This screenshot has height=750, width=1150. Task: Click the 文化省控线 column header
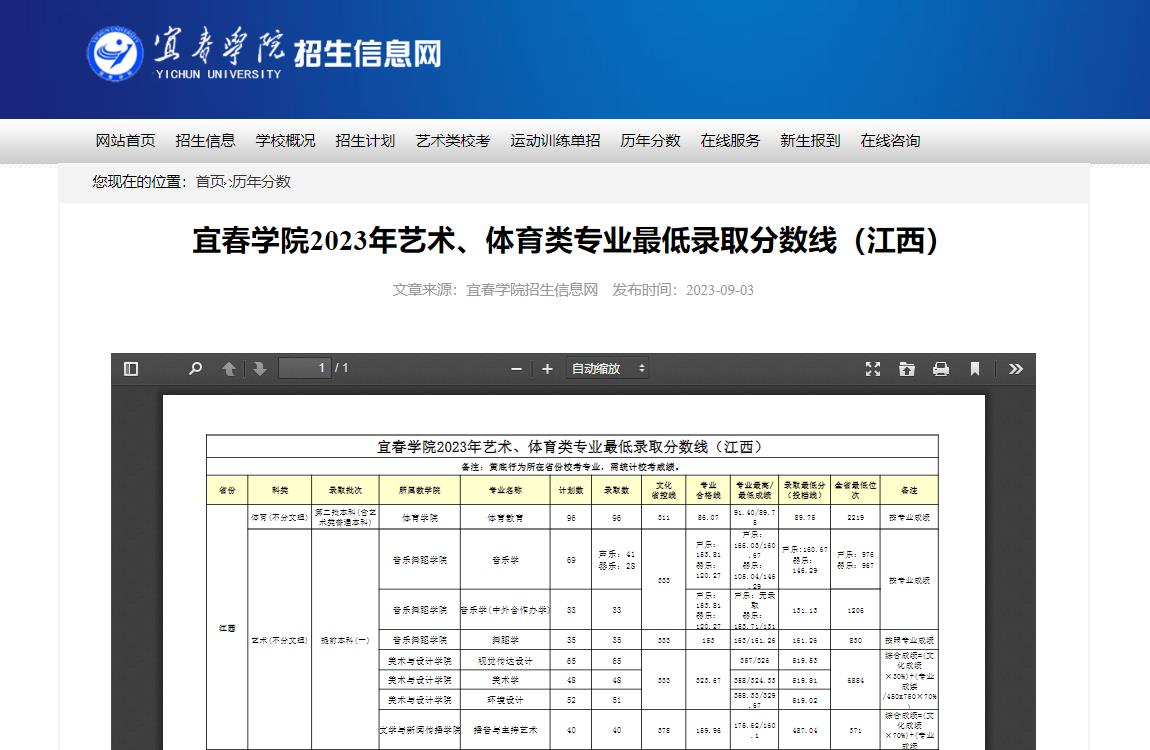point(664,490)
